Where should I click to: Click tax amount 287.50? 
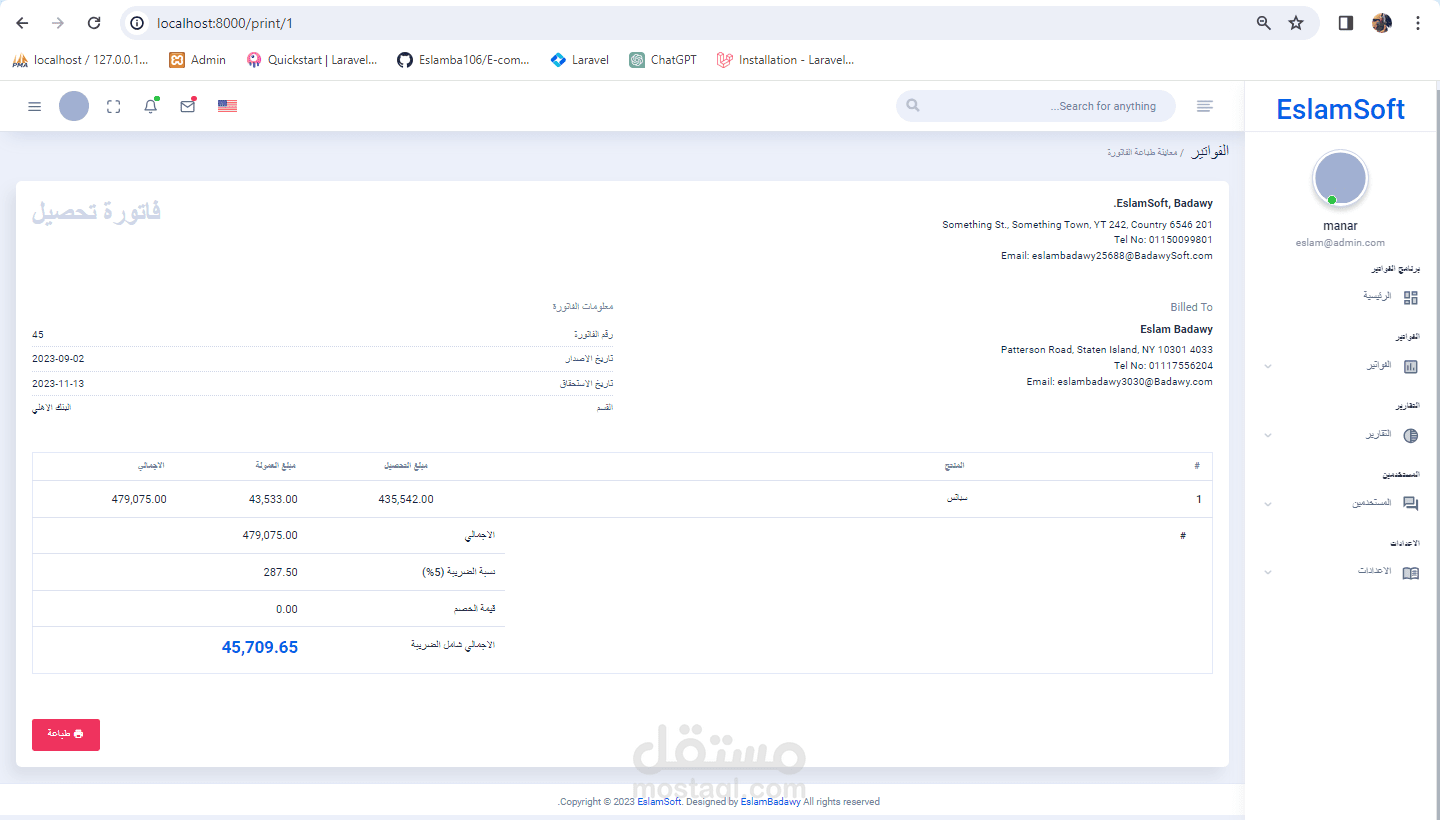click(x=281, y=572)
